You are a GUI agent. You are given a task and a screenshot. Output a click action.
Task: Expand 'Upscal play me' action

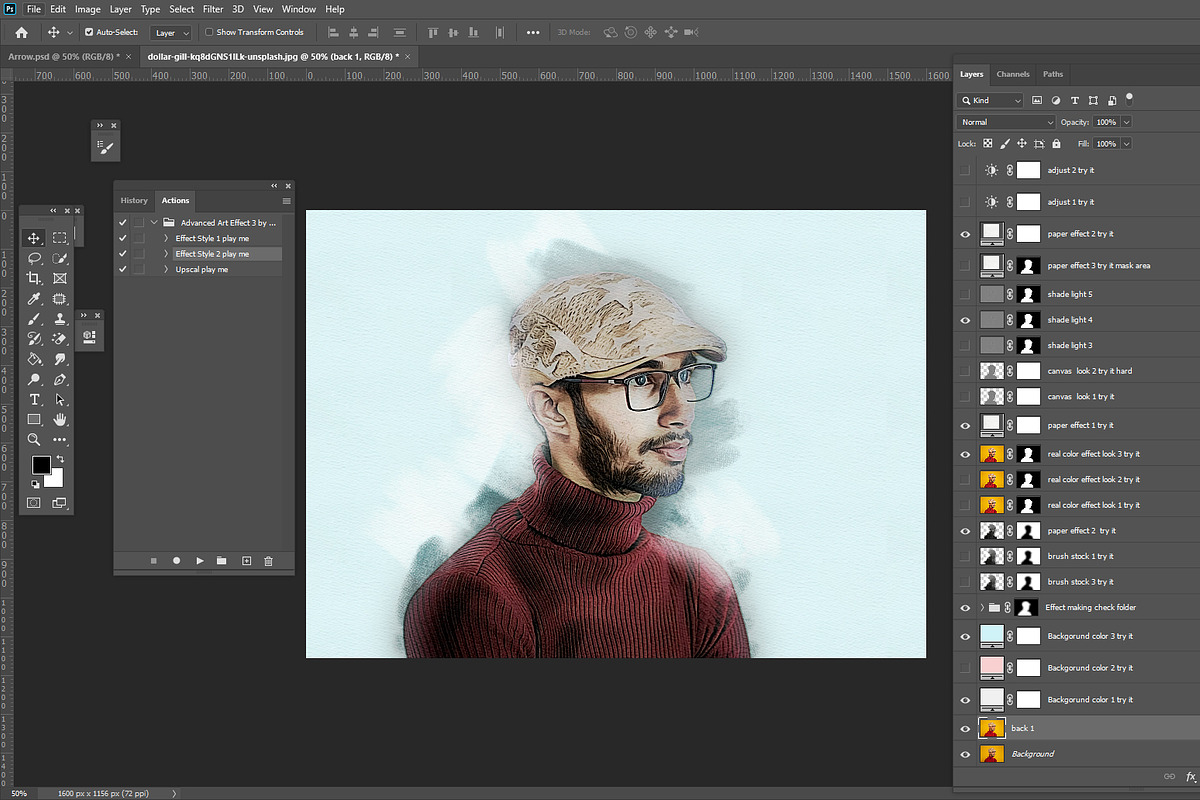pos(166,270)
